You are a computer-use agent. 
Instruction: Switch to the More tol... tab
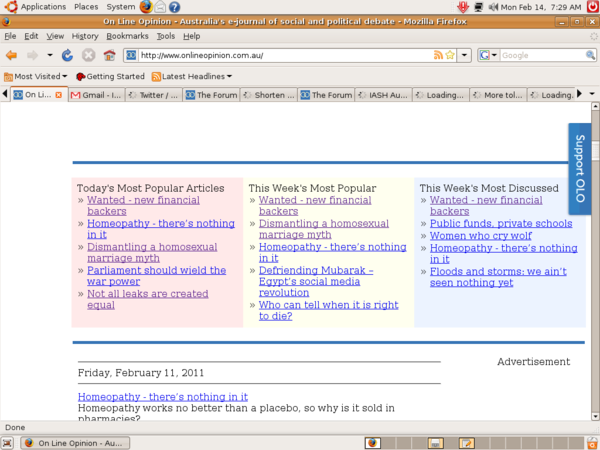tap(498, 95)
